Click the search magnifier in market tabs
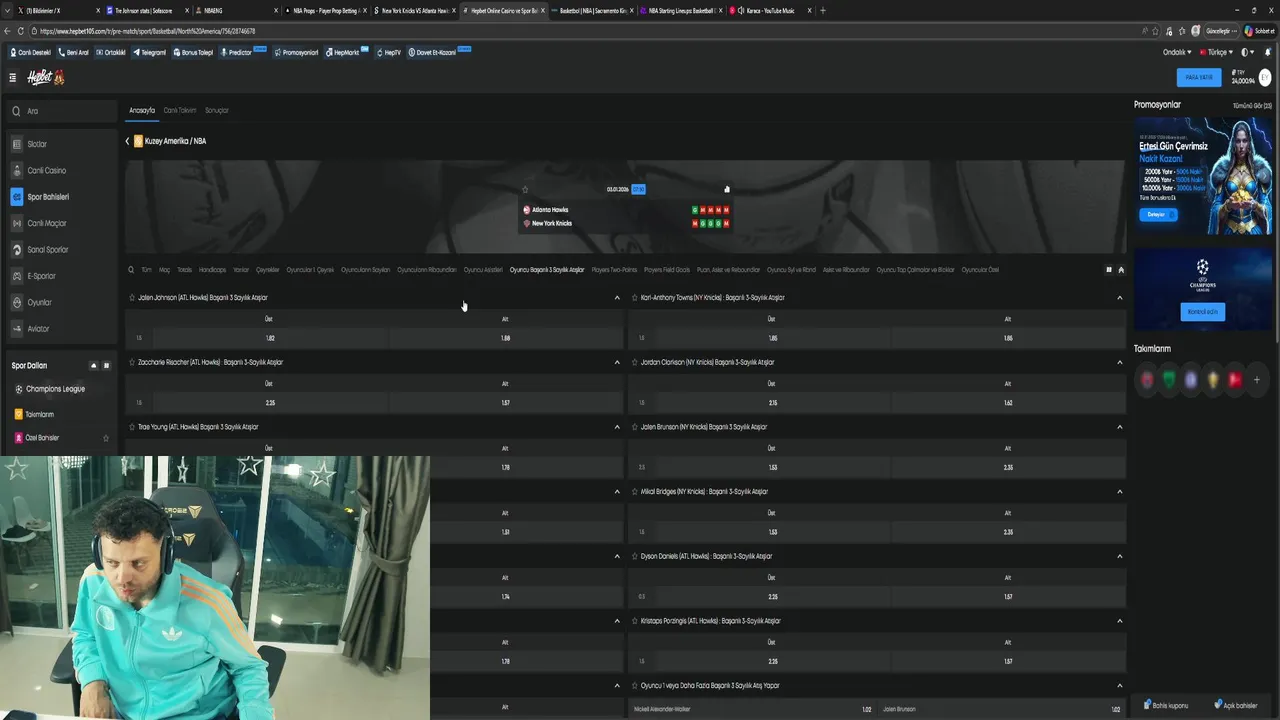Screen dimensions: 1280x720 click(x=131, y=269)
